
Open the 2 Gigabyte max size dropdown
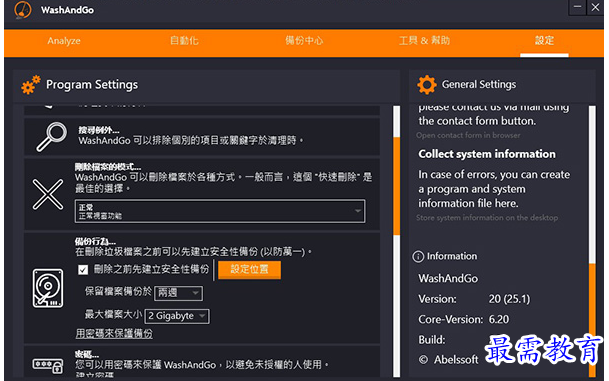click(177, 316)
